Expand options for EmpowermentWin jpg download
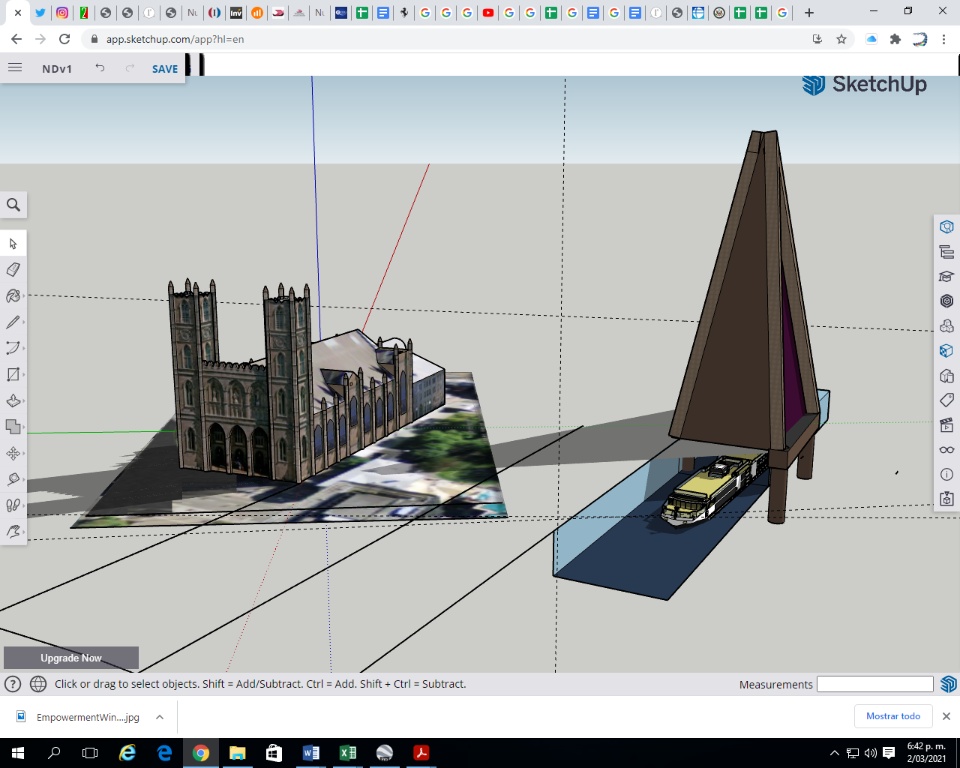The image size is (960, 768). tap(159, 717)
